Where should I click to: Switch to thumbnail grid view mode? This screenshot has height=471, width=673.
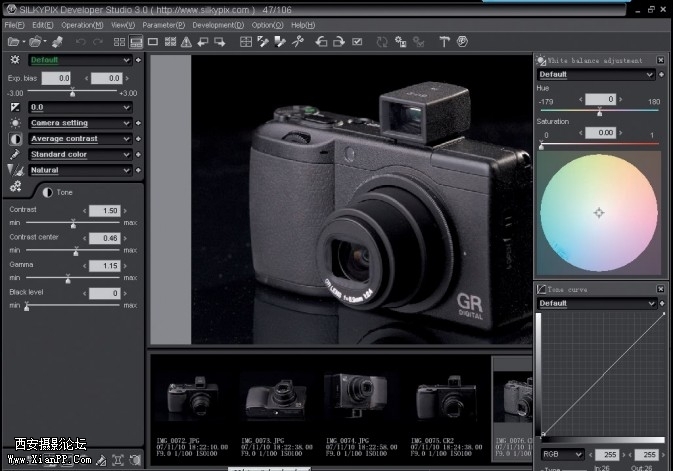coord(118,42)
